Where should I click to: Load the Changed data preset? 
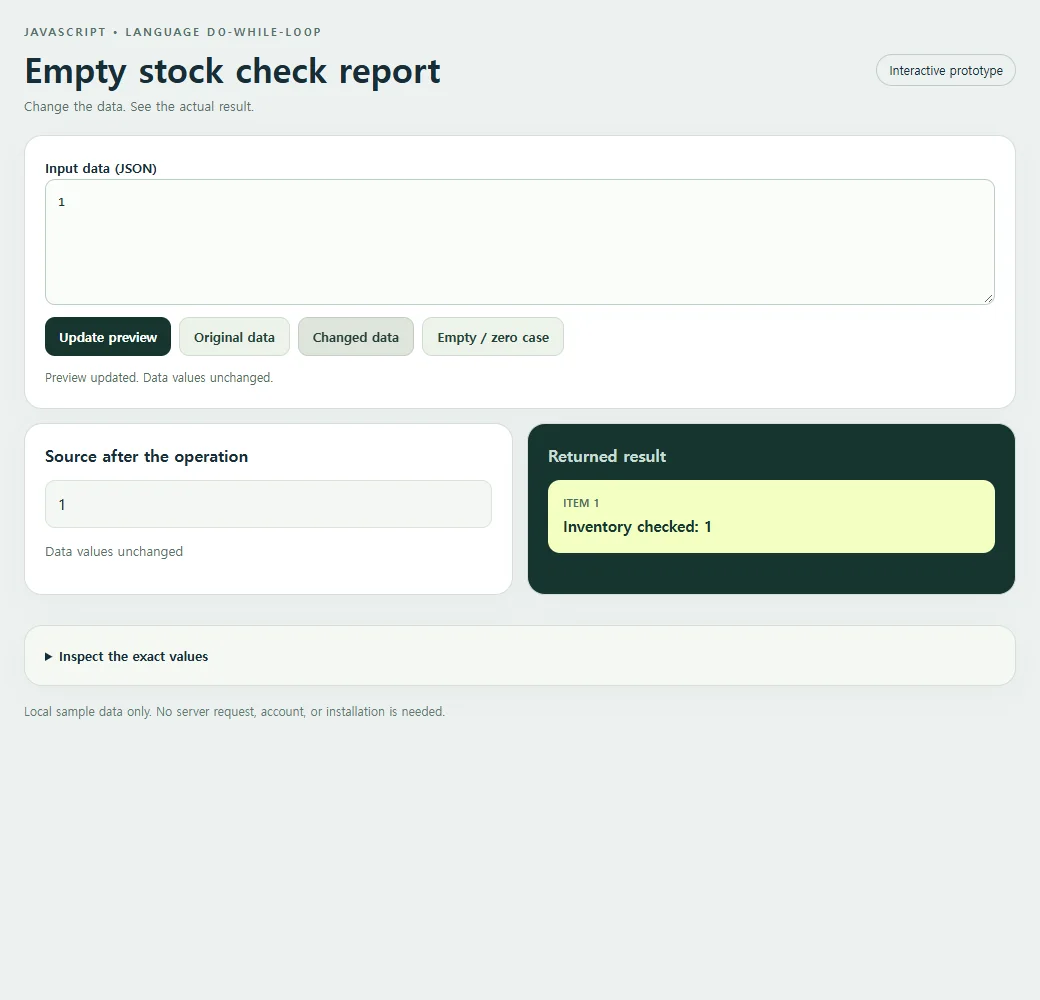pyautogui.click(x=356, y=337)
